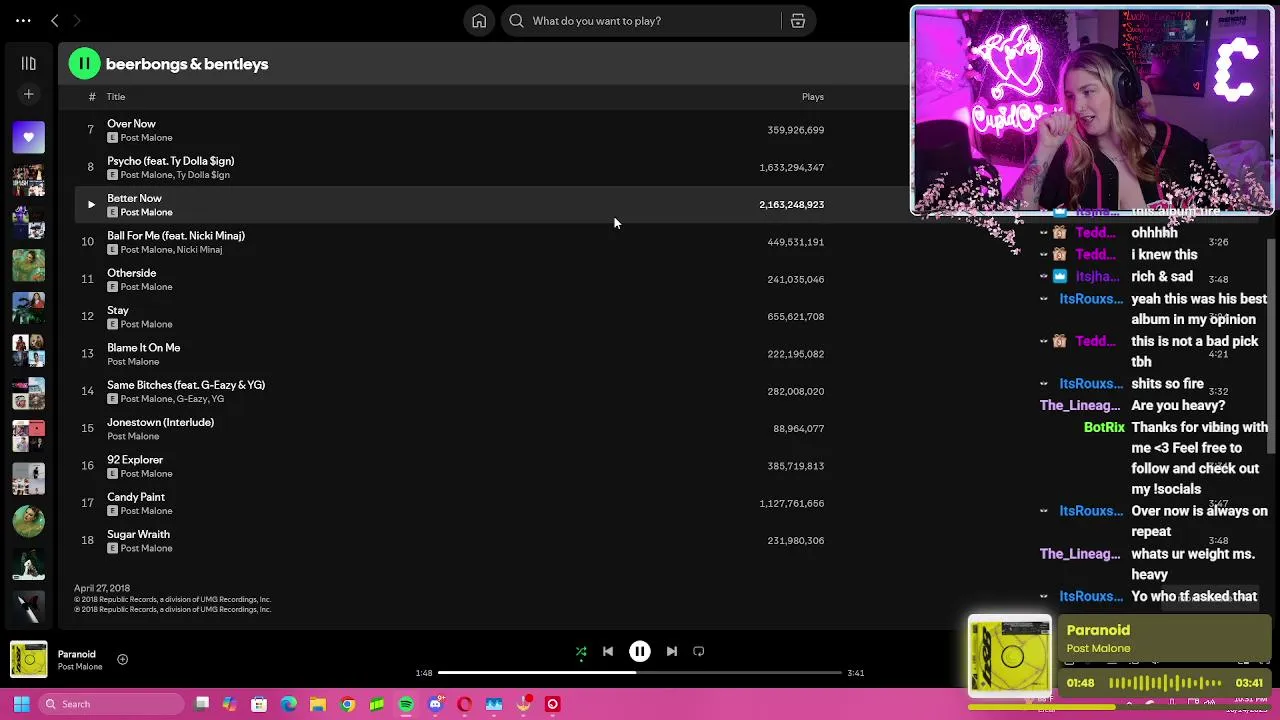Open the 'Paranoid' now-playing title link
Viewport: 1280px width, 720px height.
tap(77, 654)
